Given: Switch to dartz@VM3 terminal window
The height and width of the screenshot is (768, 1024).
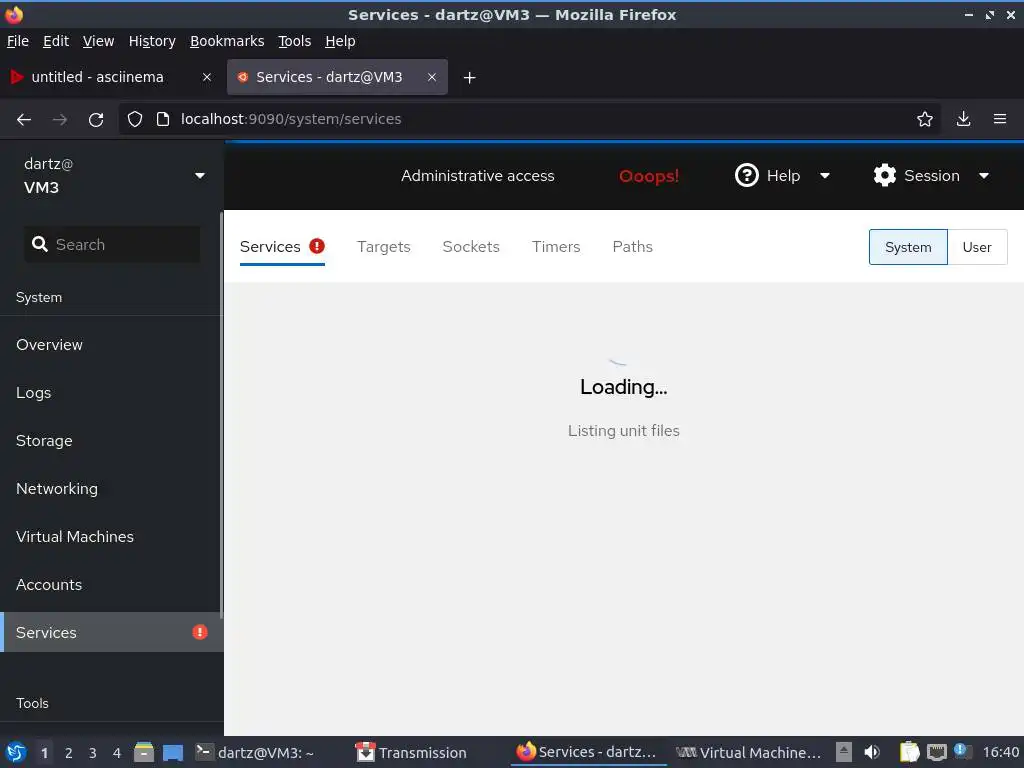Looking at the screenshot, I should pyautogui.click(x=255, y=752).
